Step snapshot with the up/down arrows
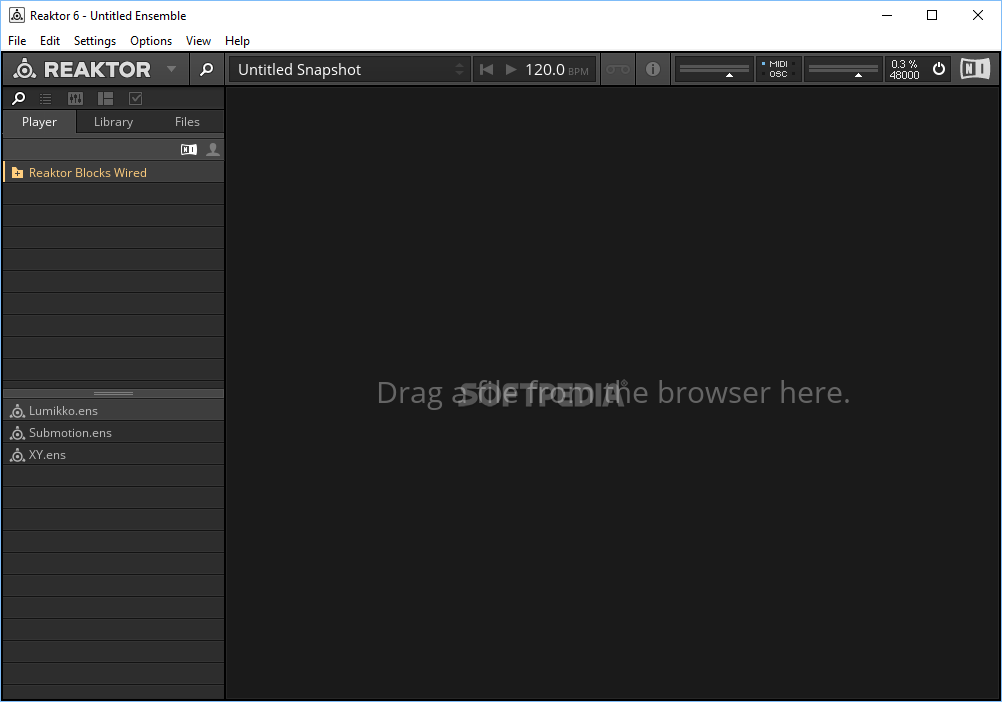The width and height of the screenshot is (1002, 702). pos(459,70)
